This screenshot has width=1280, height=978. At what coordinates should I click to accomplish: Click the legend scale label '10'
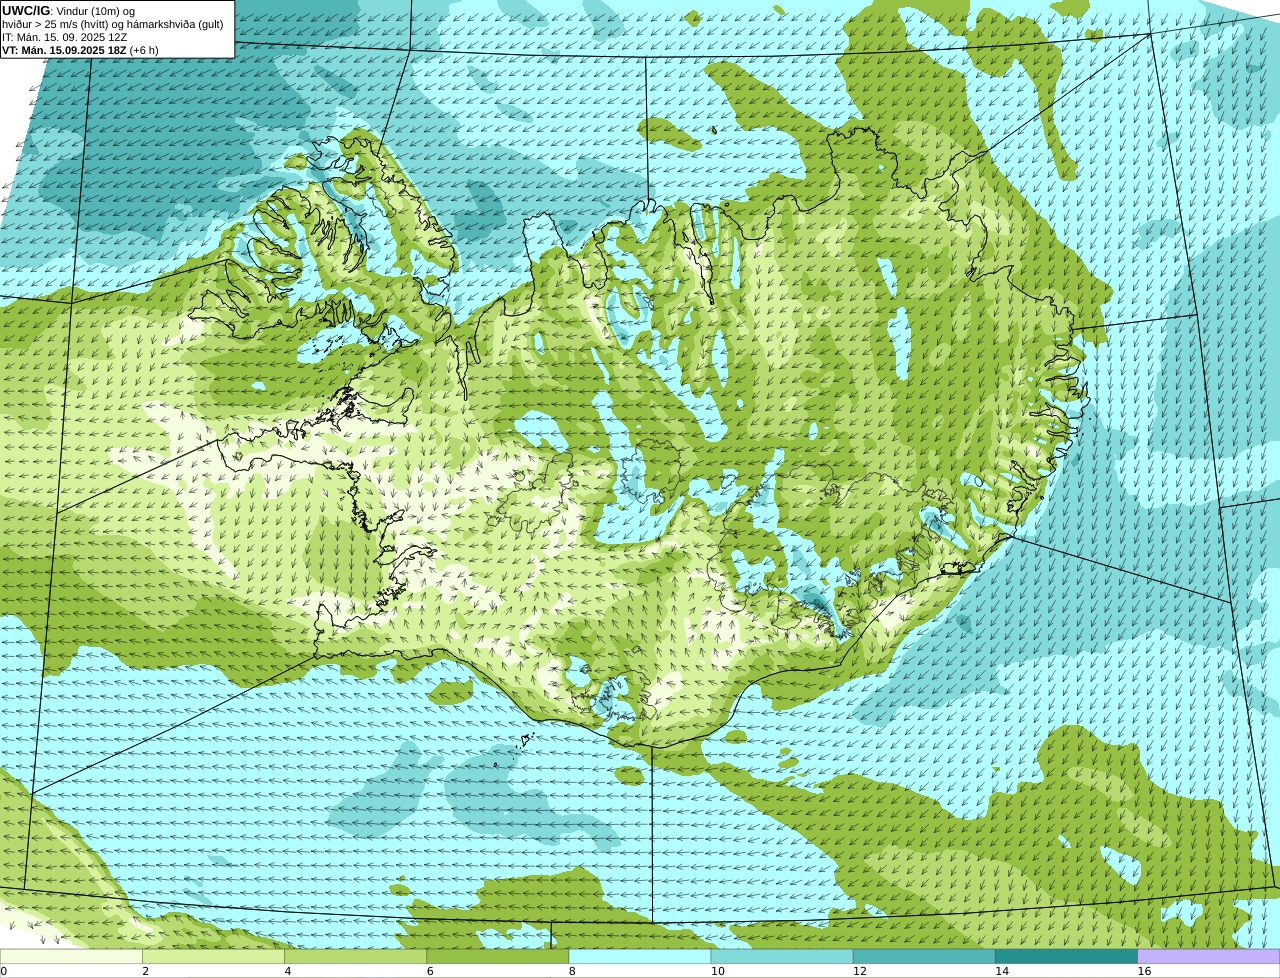pos(717,971)
